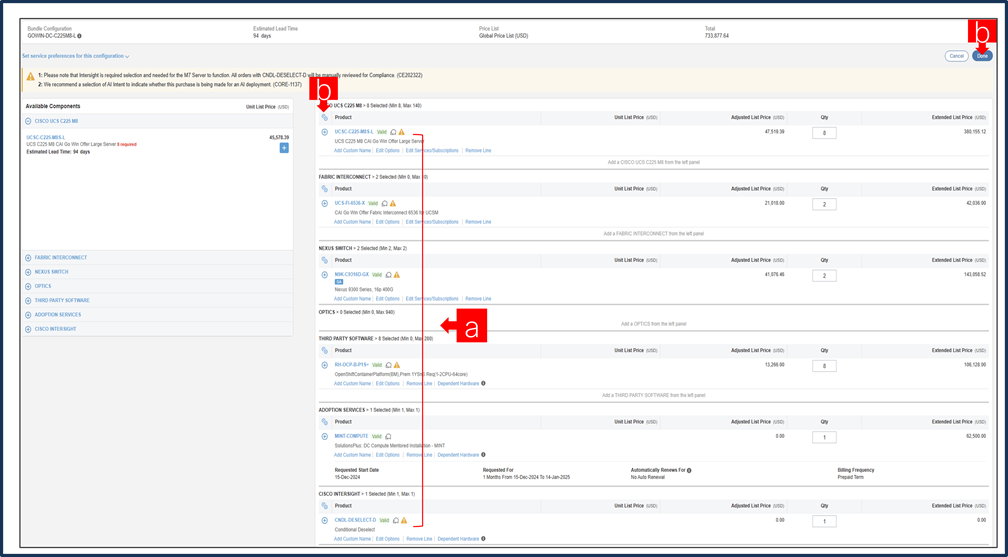Open the RH-OCP-B-P1S= product link
Image resolution: width=1008 pixels, height=557 pixels.
[352, 365]
